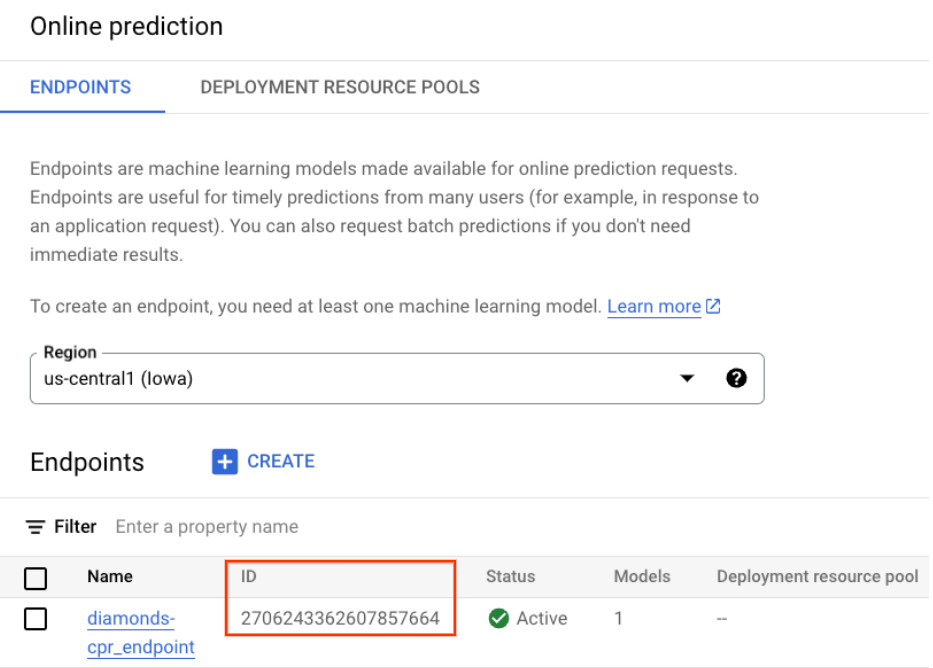Toggle the select-all checkbox in table header

(x=36, y=577)
